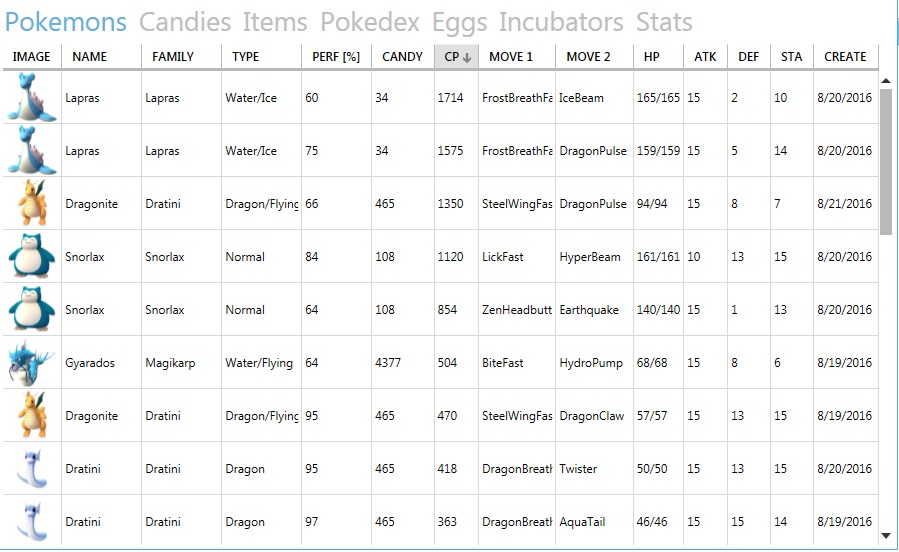Sort table by PERF [%] column

336,57
